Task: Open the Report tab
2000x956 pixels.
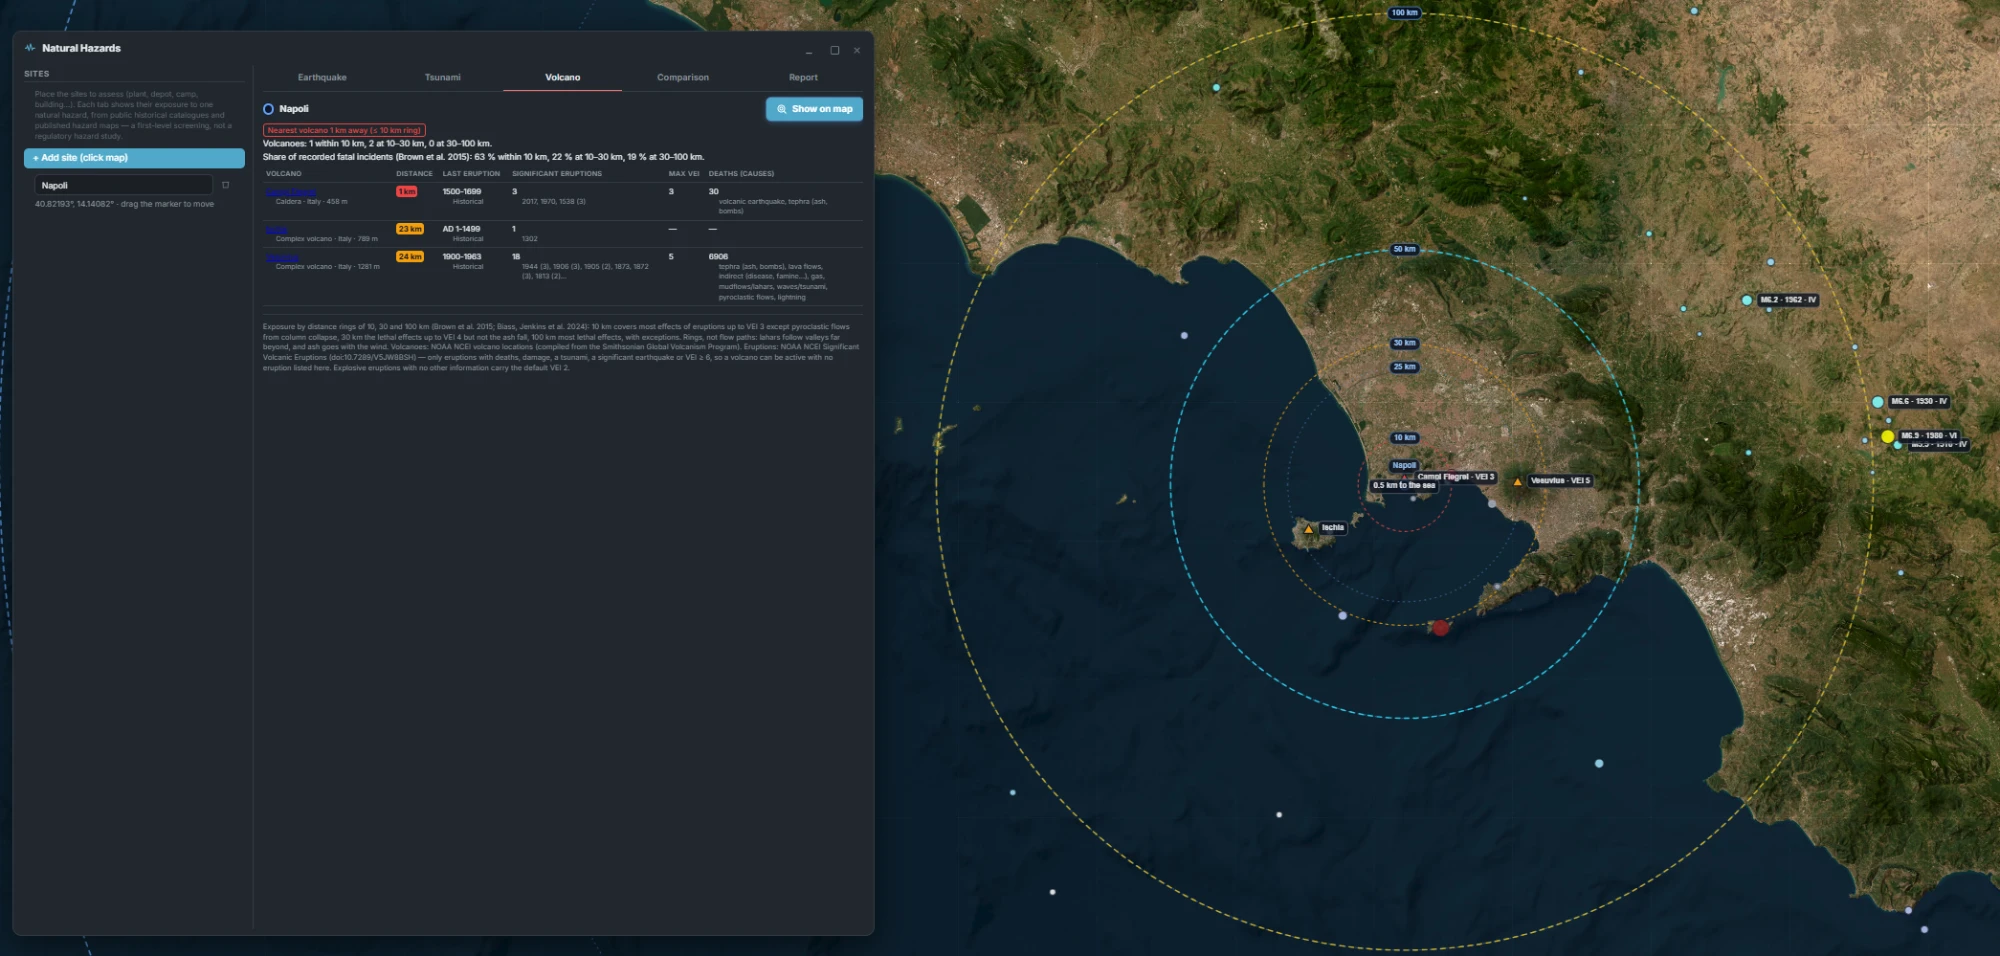Action: pyautogui.click(x=803, y=77)
